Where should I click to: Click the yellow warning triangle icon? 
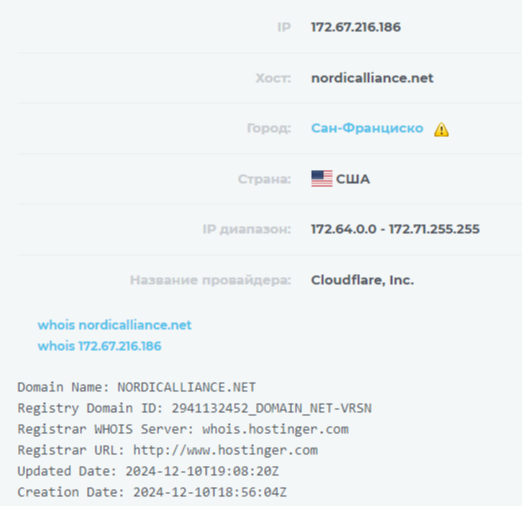[x=441, y=129]
